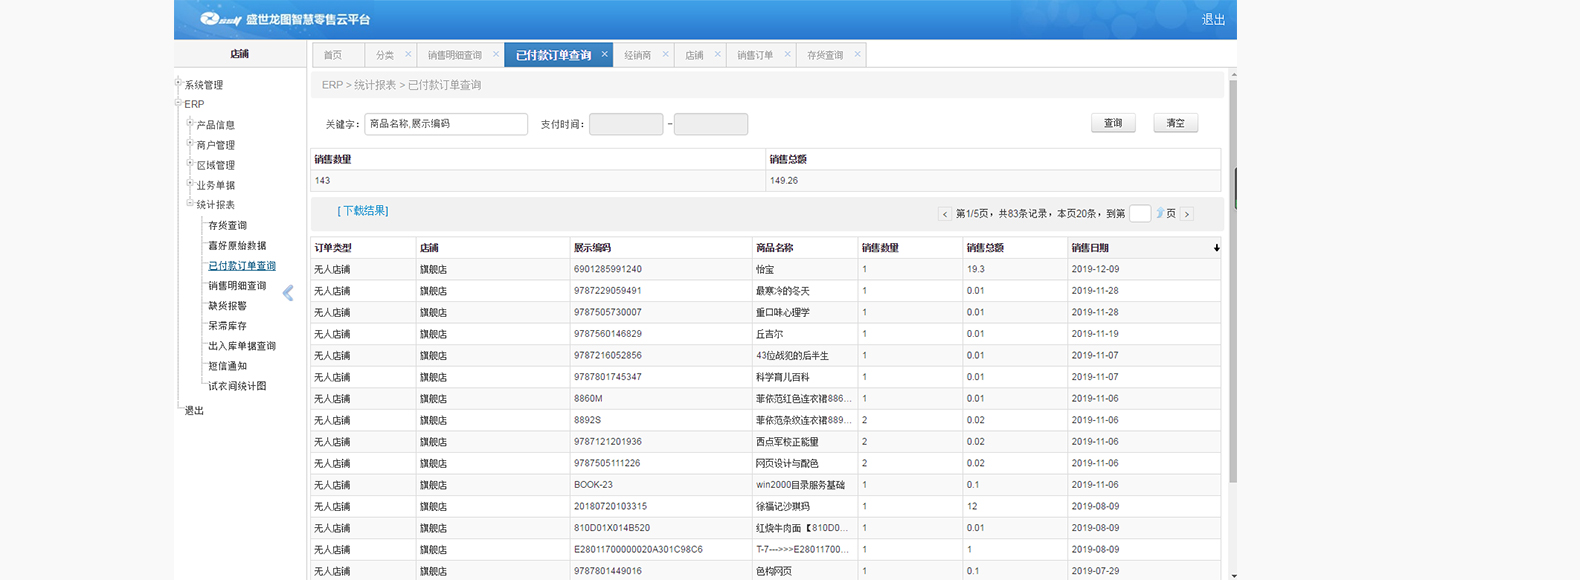Close the 已付款订单查询 tab
Image resolution: width=1580 pixels, height=580 pixels.
(x=604, y=54)
